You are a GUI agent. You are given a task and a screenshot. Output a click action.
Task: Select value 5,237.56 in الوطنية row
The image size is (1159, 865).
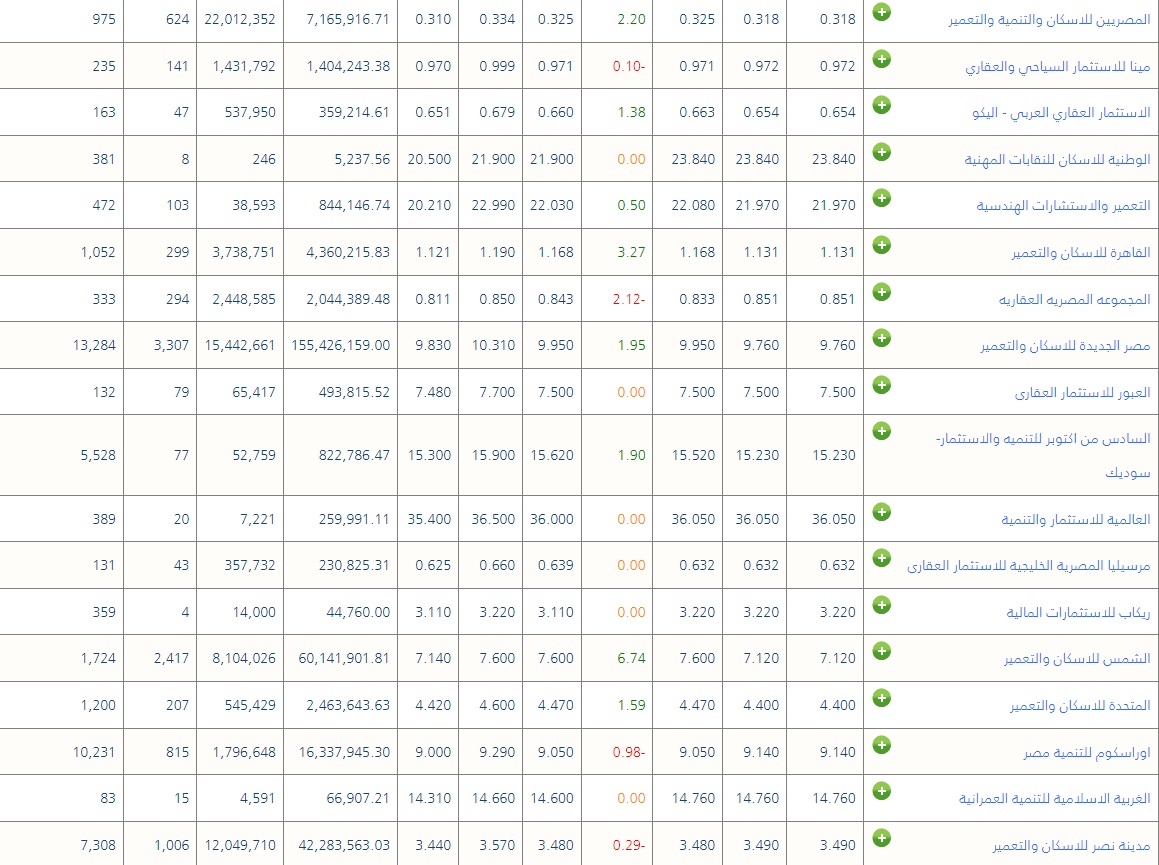361,159
